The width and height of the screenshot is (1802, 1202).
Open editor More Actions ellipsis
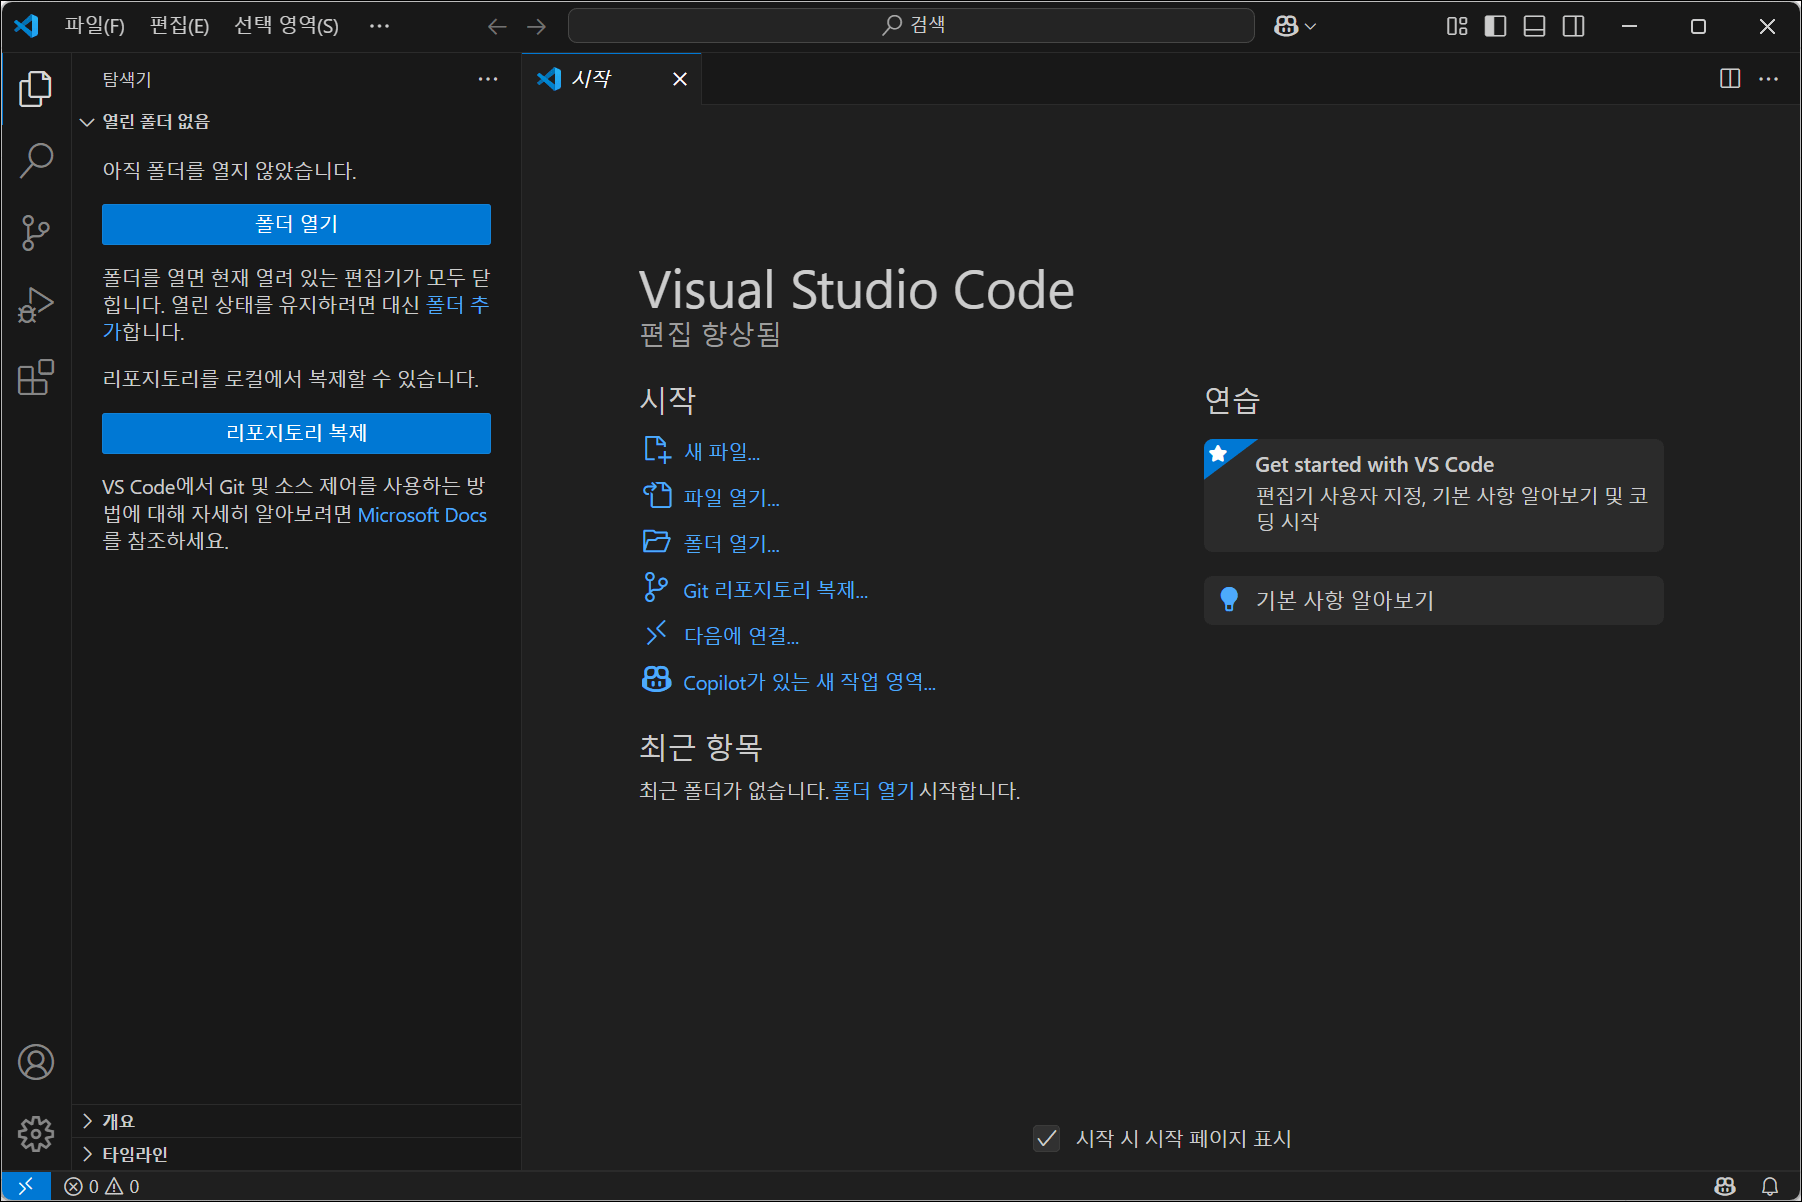click(1769, 79)
